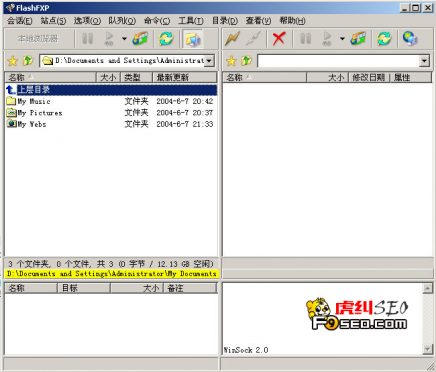Refresh the left local pane
This screenshot has height=372, width=436.
click(x=166, y=39)
